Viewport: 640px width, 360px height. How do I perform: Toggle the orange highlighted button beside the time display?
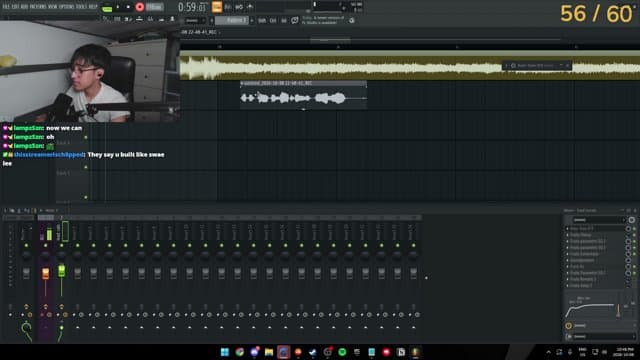tap(217, 7)
